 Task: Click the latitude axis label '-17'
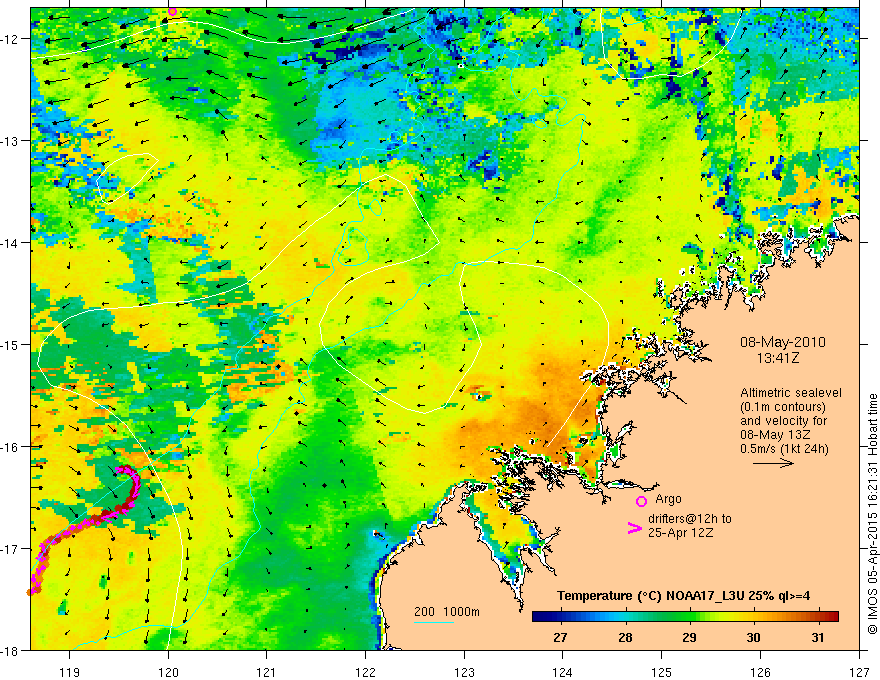(x=10, y=549)
